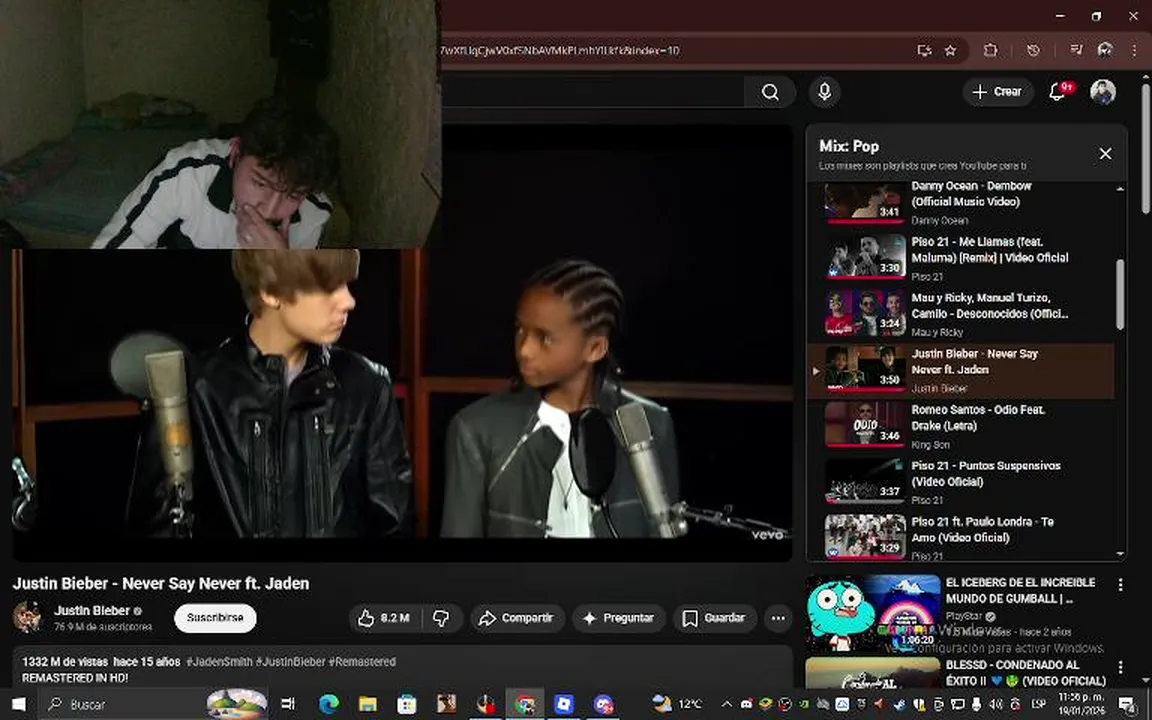Start voice search with microphone icon
Viewport: 1152px width, 720px height.
click(x=824, y=92)
